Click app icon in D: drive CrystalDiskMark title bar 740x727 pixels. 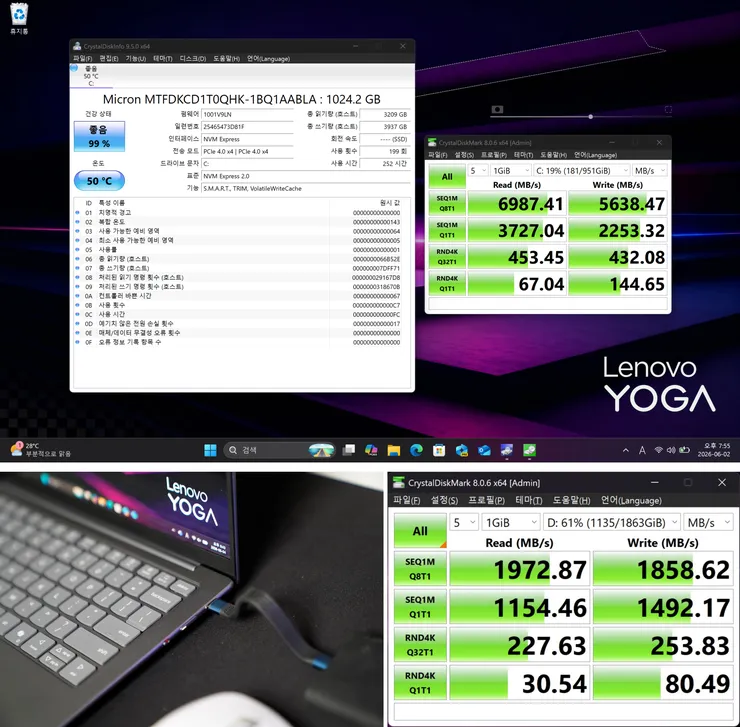[x=399, y=482]
